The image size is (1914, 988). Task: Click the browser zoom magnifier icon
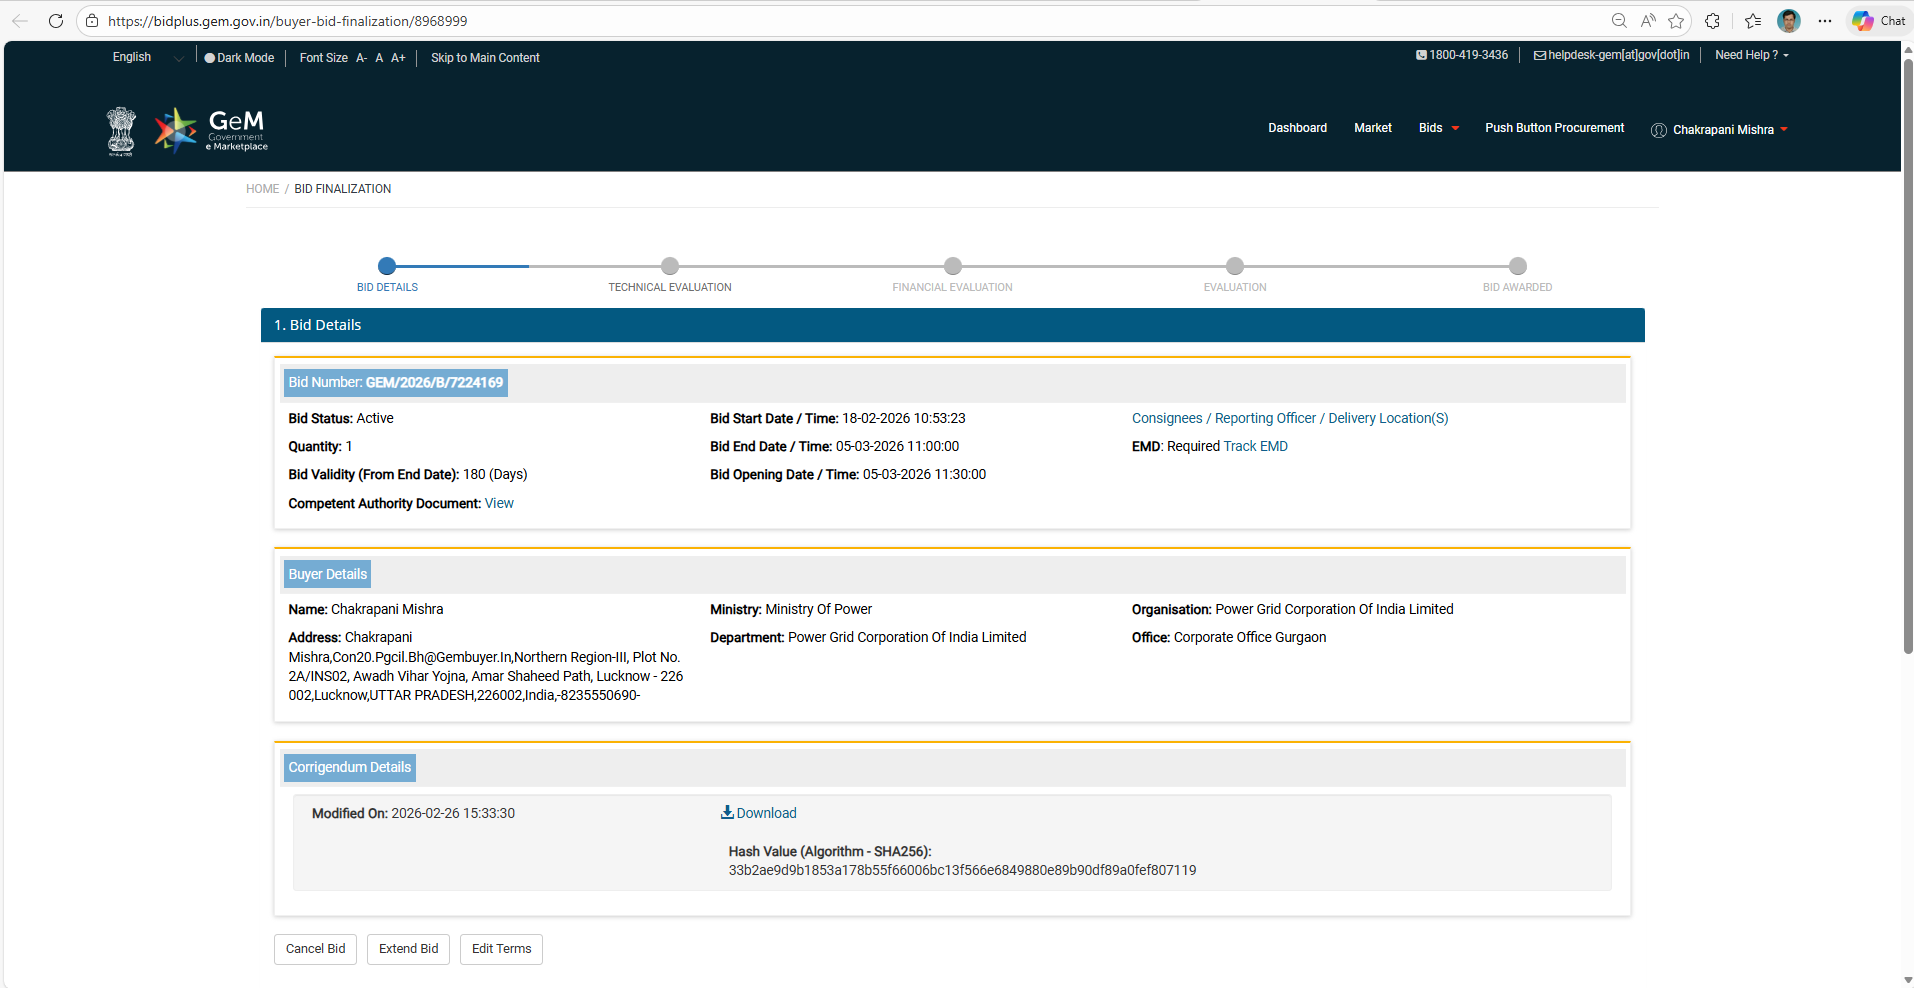(1619, 21)
